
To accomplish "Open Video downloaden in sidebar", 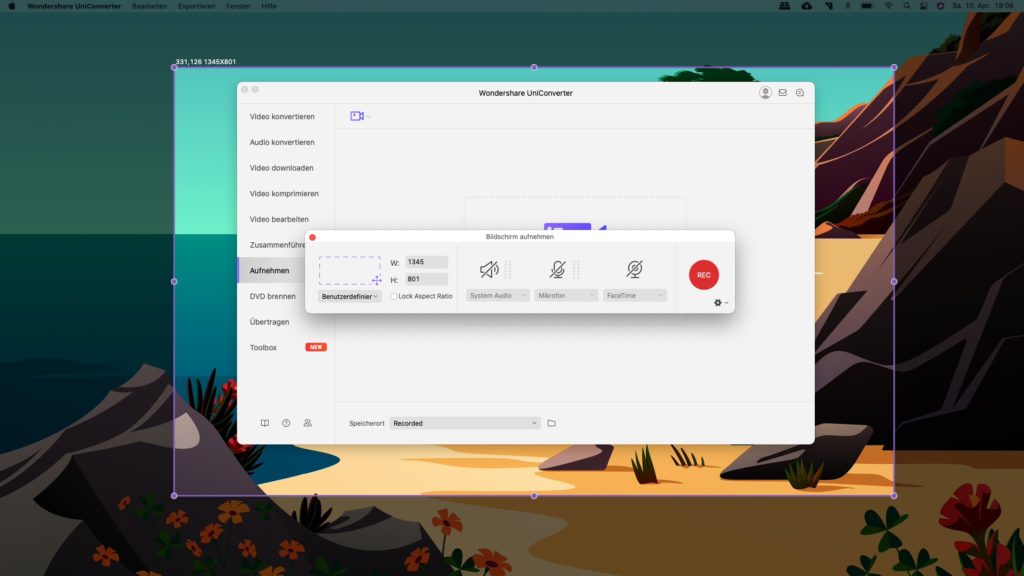I will [281, 168].
